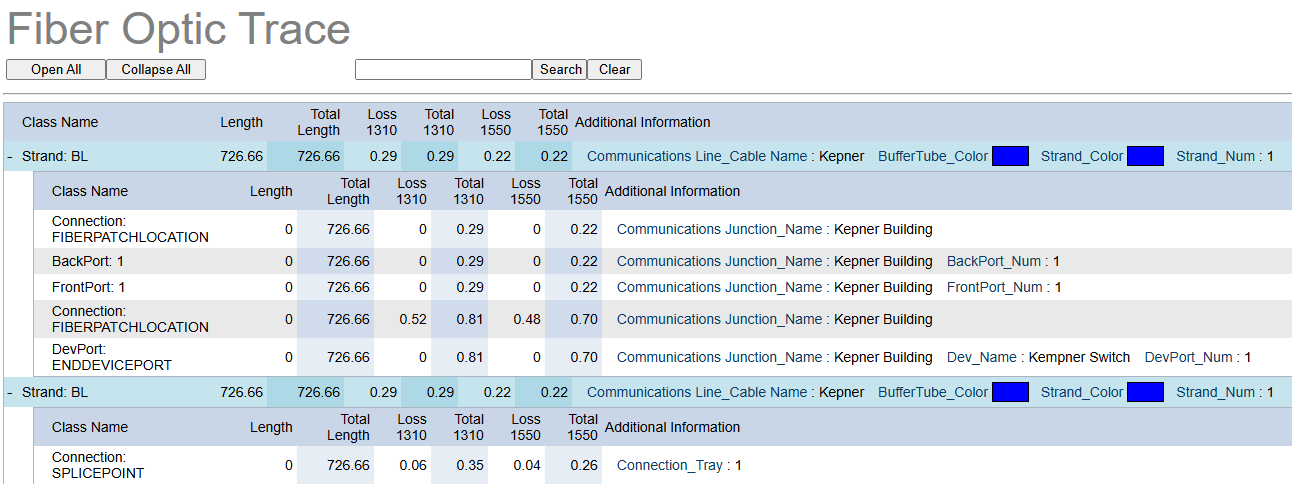Click the top-level Total Length header
Screen dimensions: 1292x484
click(319, 122)
